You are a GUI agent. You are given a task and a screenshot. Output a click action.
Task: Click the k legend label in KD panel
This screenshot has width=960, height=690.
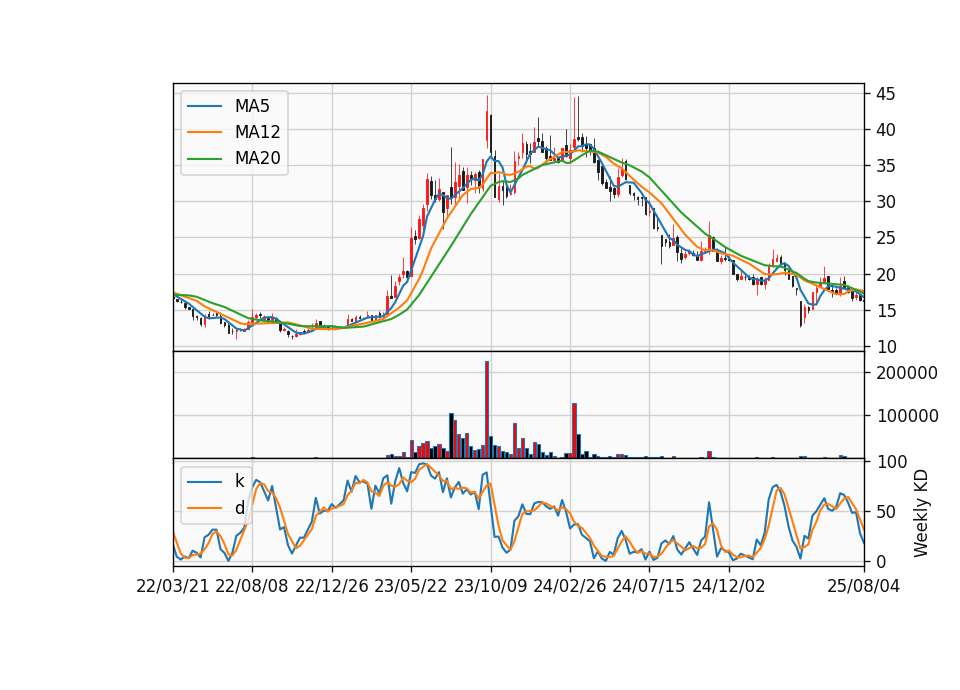click(239, 481)
